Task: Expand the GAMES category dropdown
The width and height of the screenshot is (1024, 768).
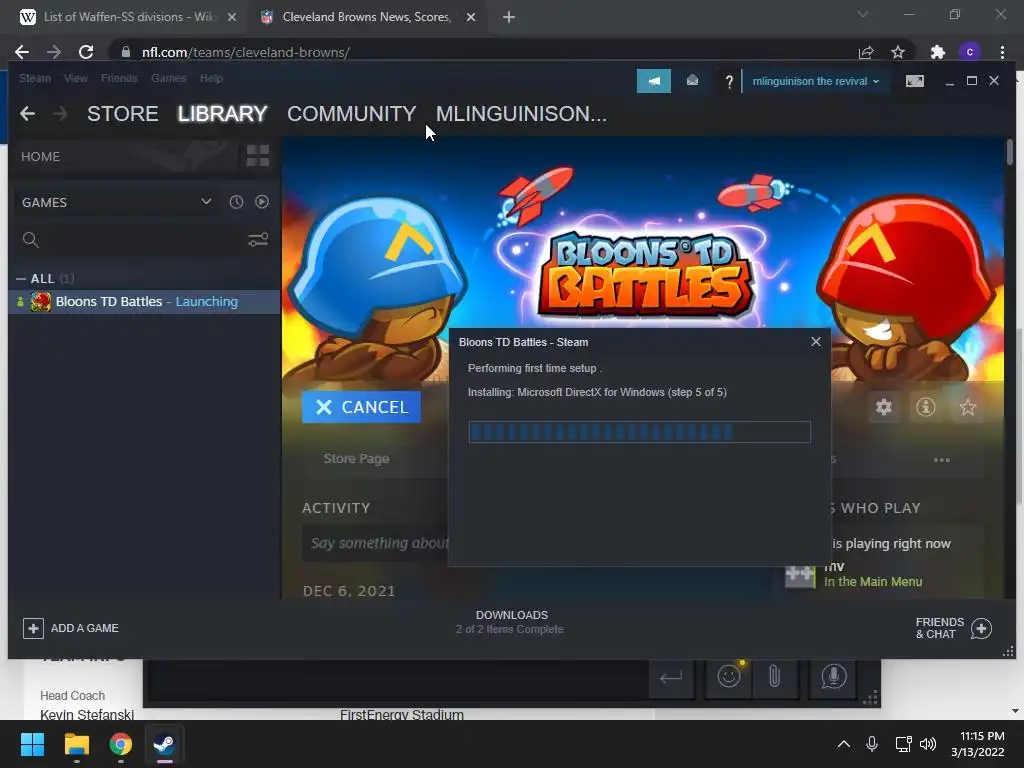Action: pyautogui.click(x=206, y=202)
